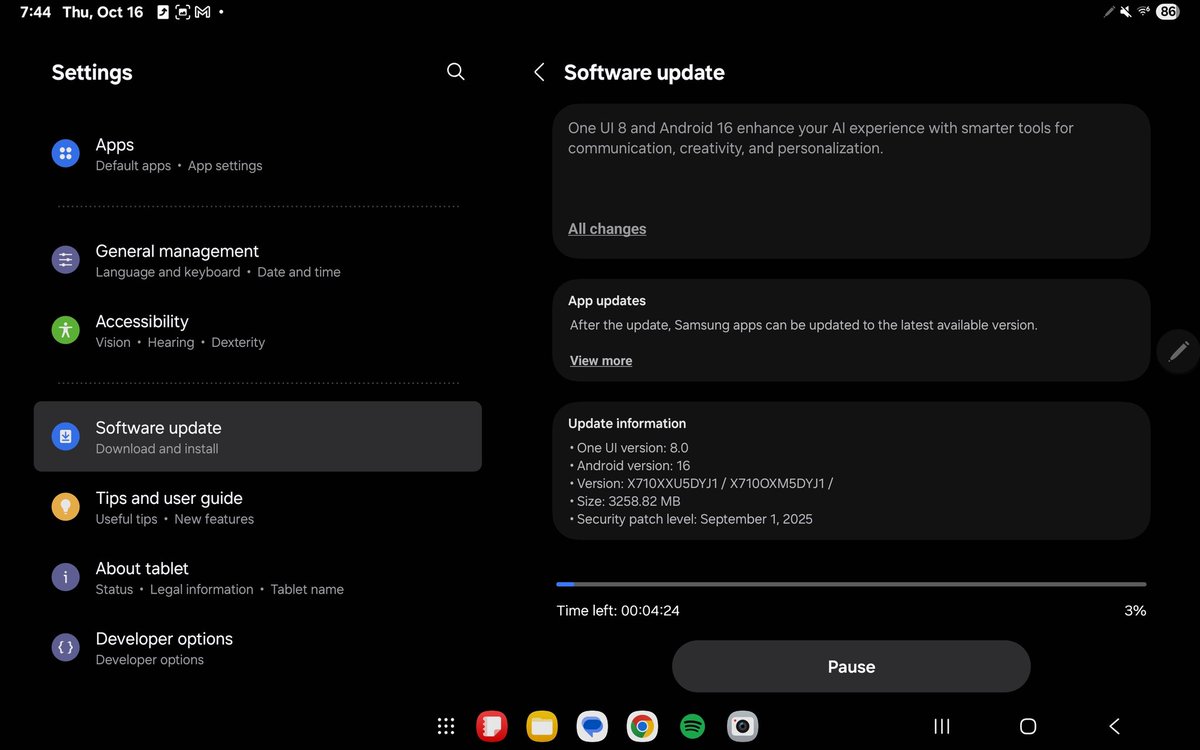The height and width of the screenshot is (750, 1200).
Task: Tap the Version X710XXU5DYJ1 line
Action: click(701, 484)
